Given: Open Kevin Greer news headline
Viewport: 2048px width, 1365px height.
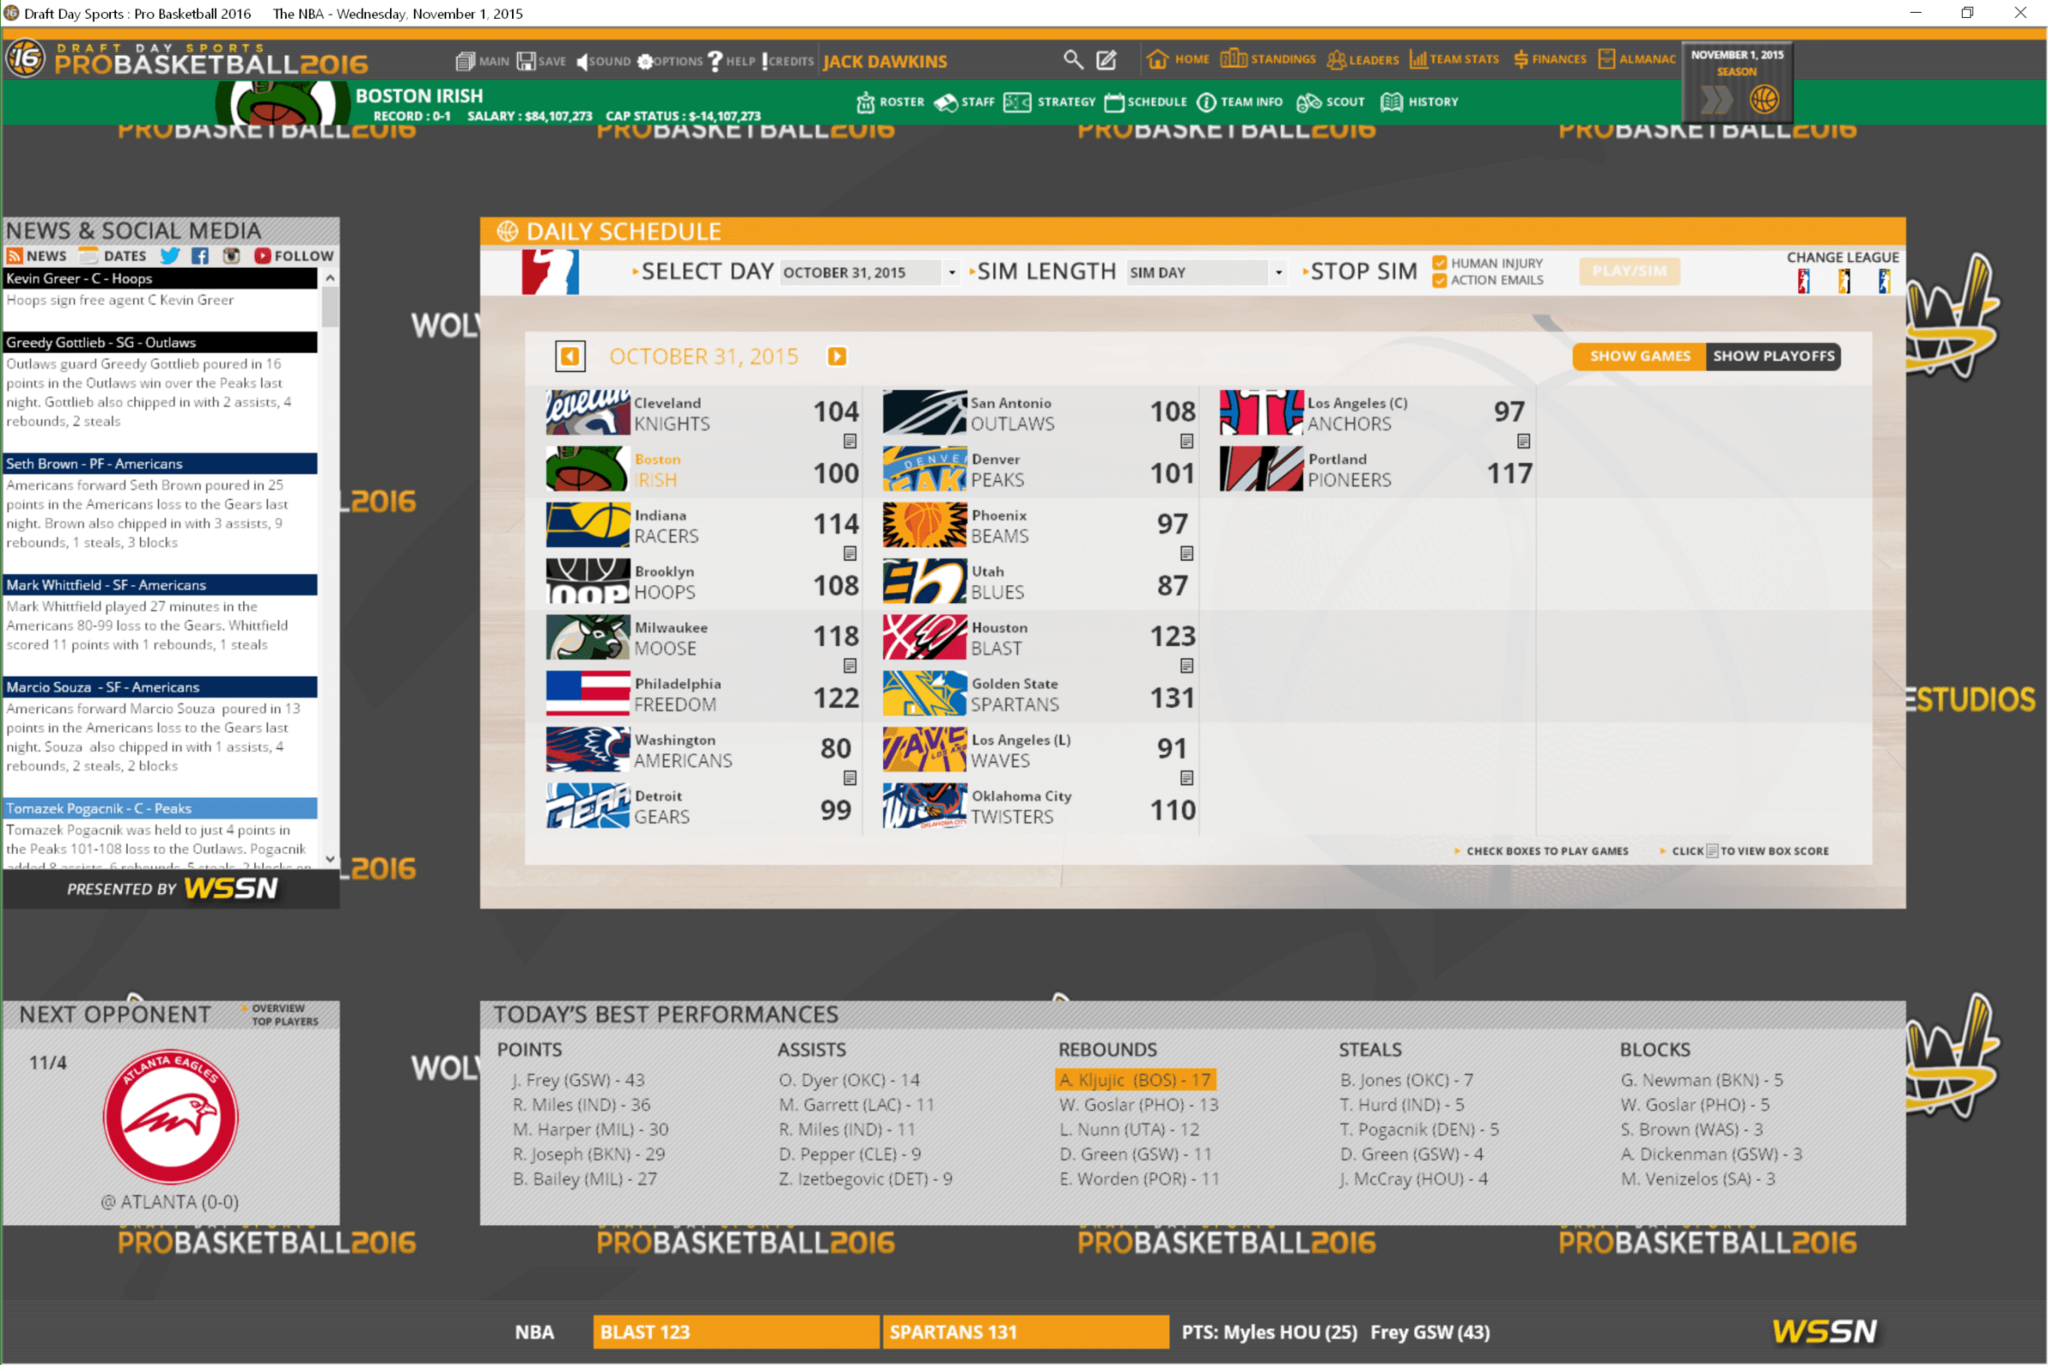Looking at the screenshot, I should pos(160,278).
